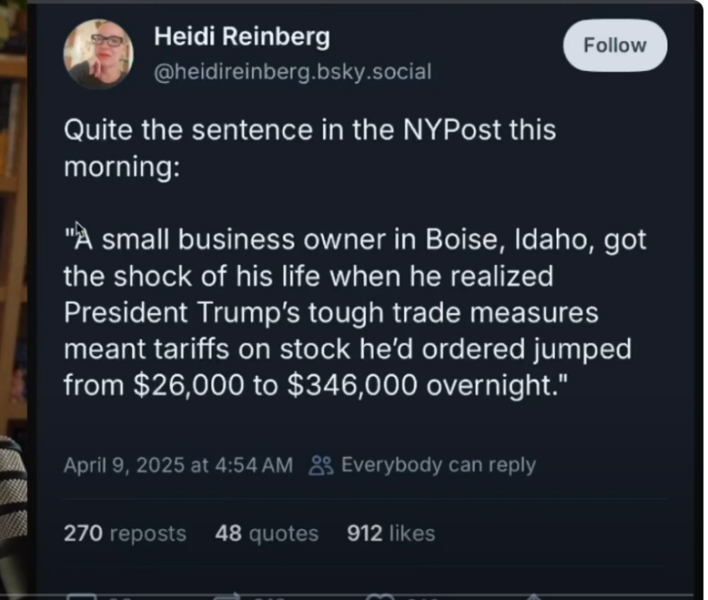Image resolution: width=708 pixels, height=600 pixels.
Task: View the 270 reposts list
Action: pyautogui.click(x=125, y=533)
